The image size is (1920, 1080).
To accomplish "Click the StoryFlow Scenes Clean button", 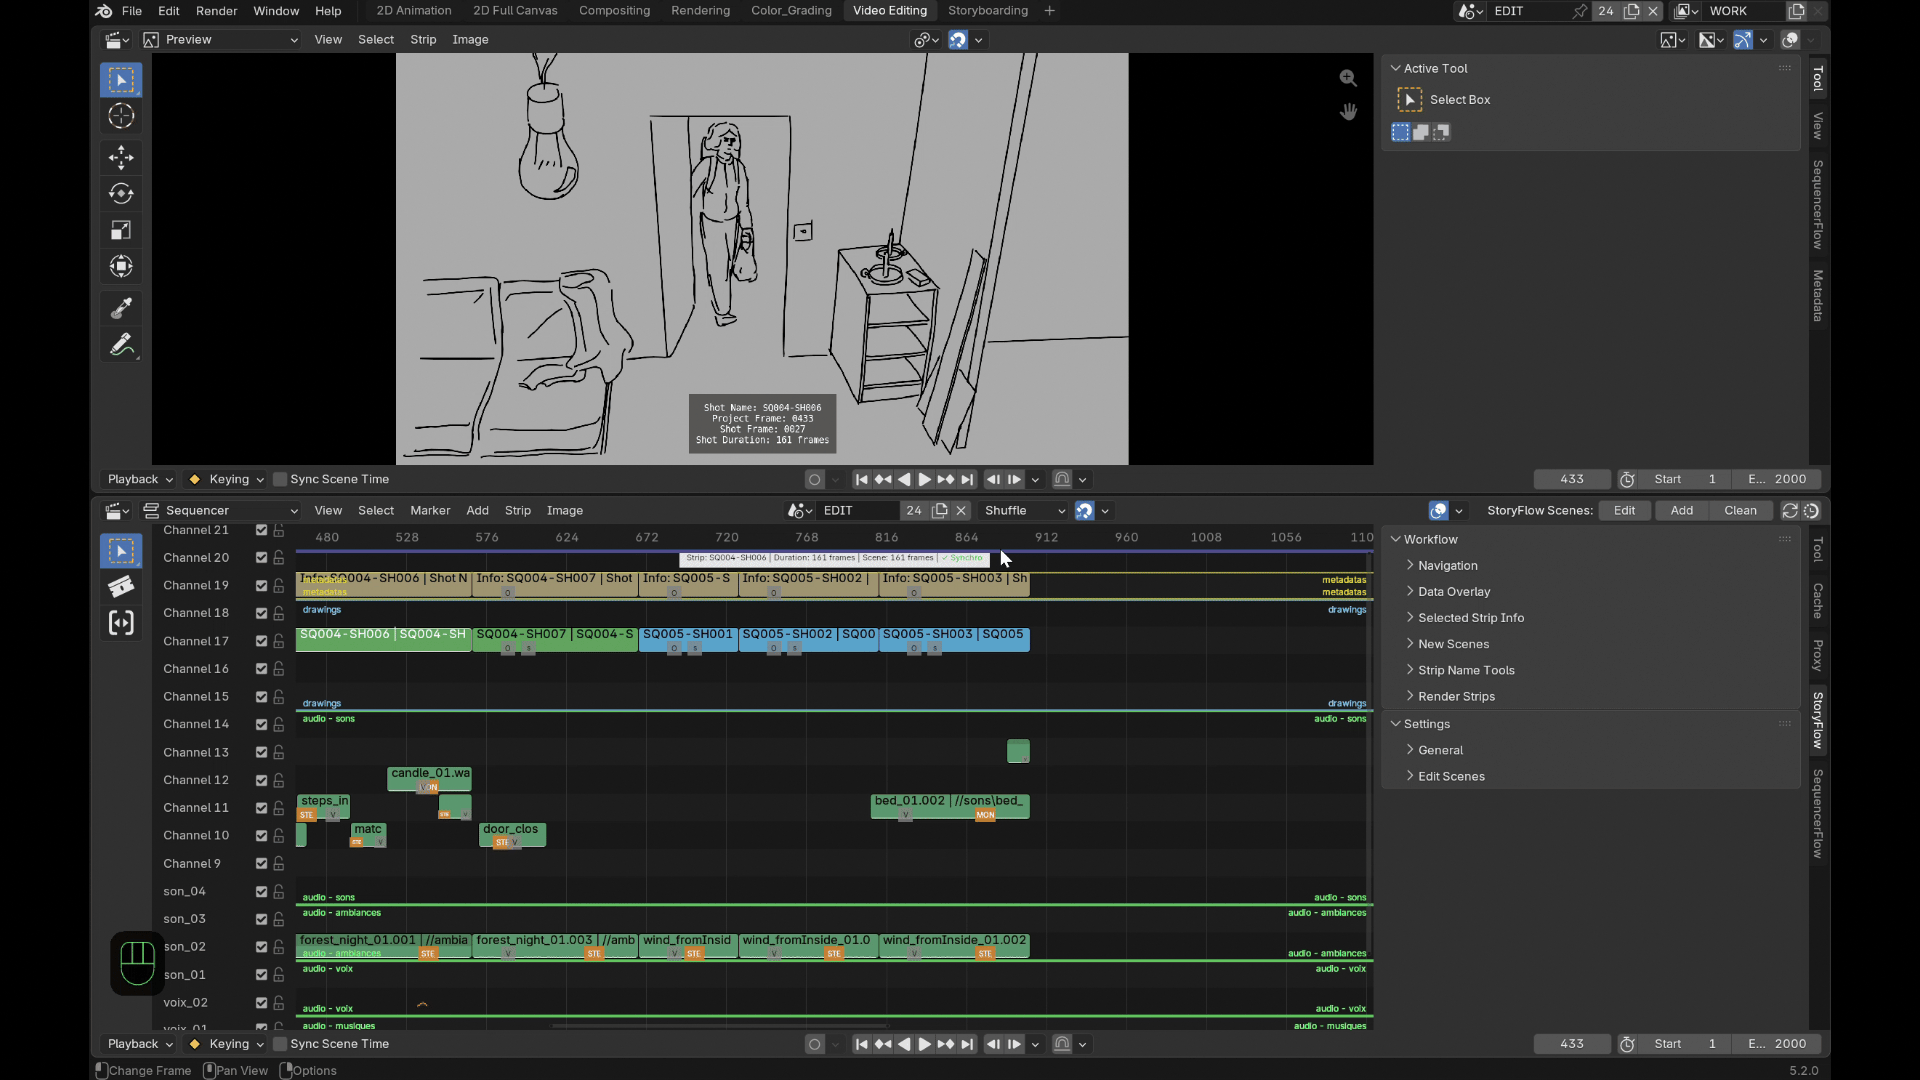I will click(1740, 511).
